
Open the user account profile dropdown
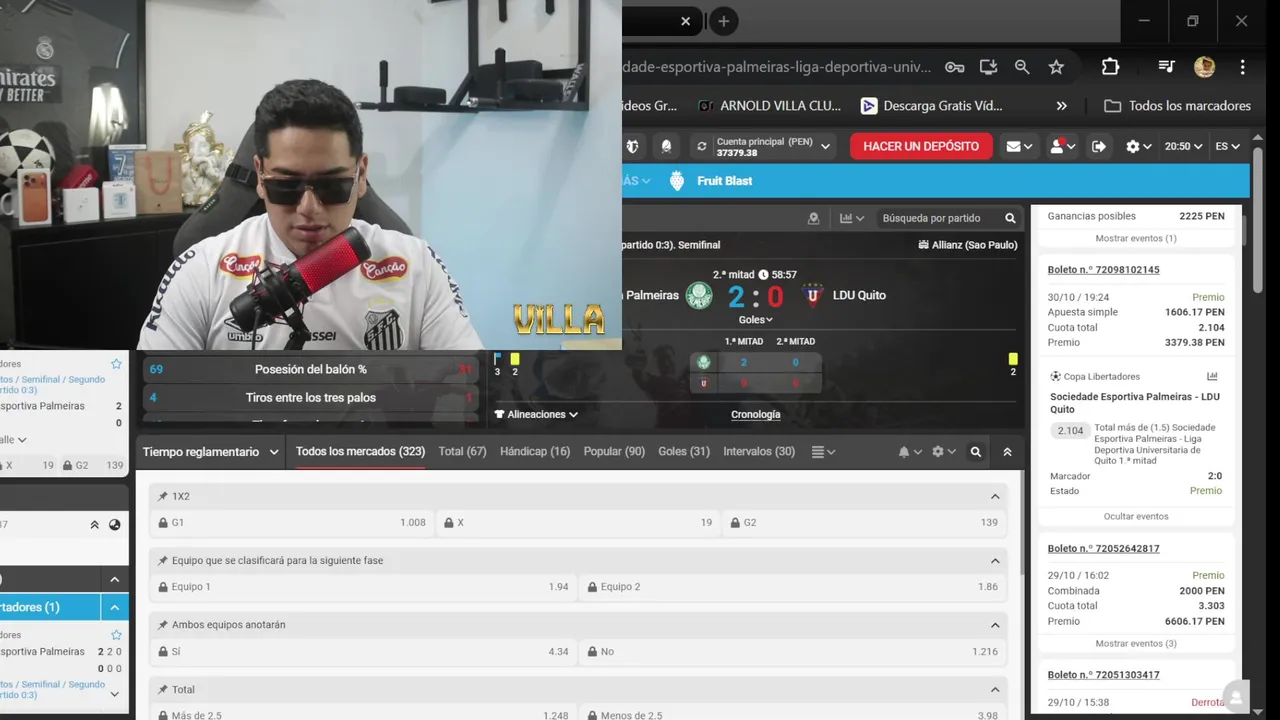[x=1061, y=146]
